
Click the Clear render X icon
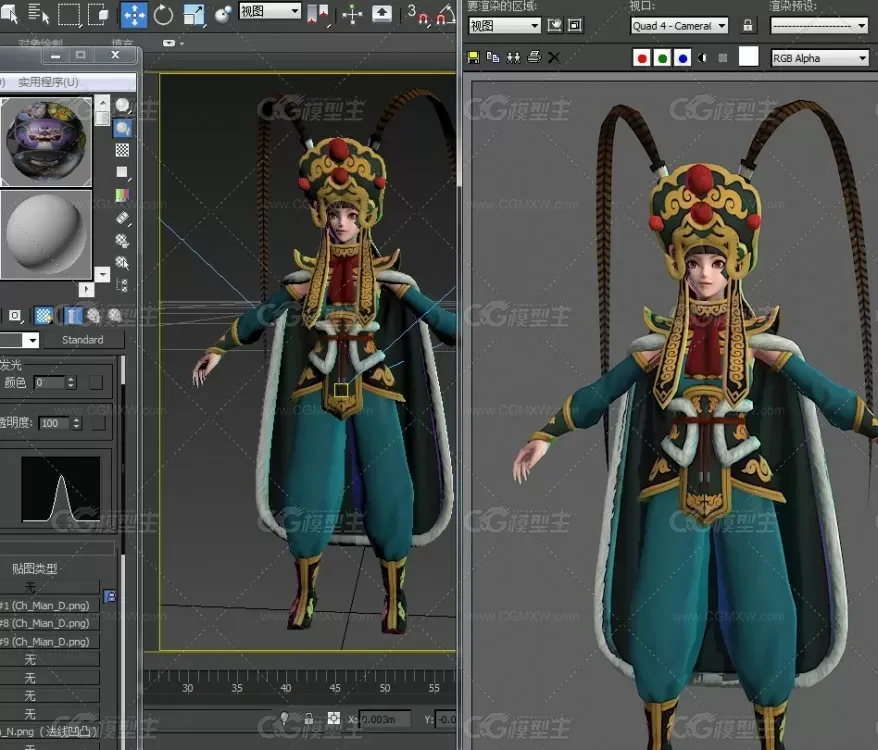[x=554, y=57]
